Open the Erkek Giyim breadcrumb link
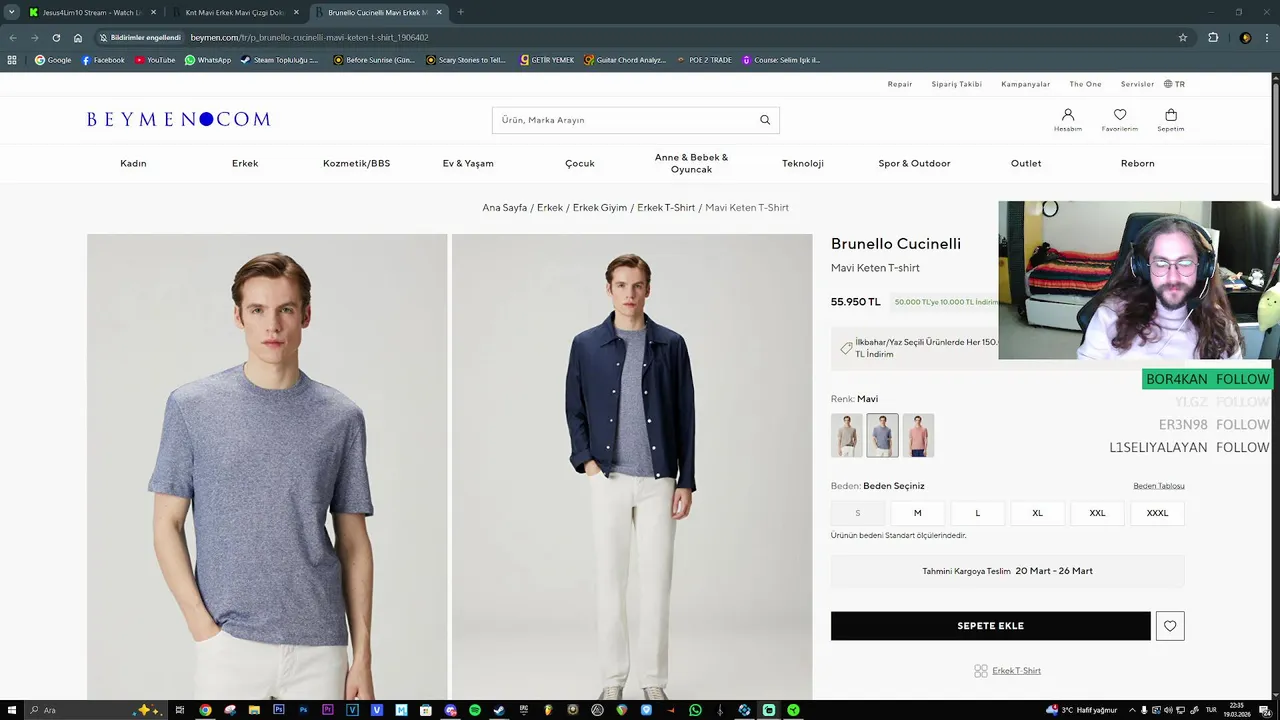This screenshot has width=1280, height=720. (600, 208)
